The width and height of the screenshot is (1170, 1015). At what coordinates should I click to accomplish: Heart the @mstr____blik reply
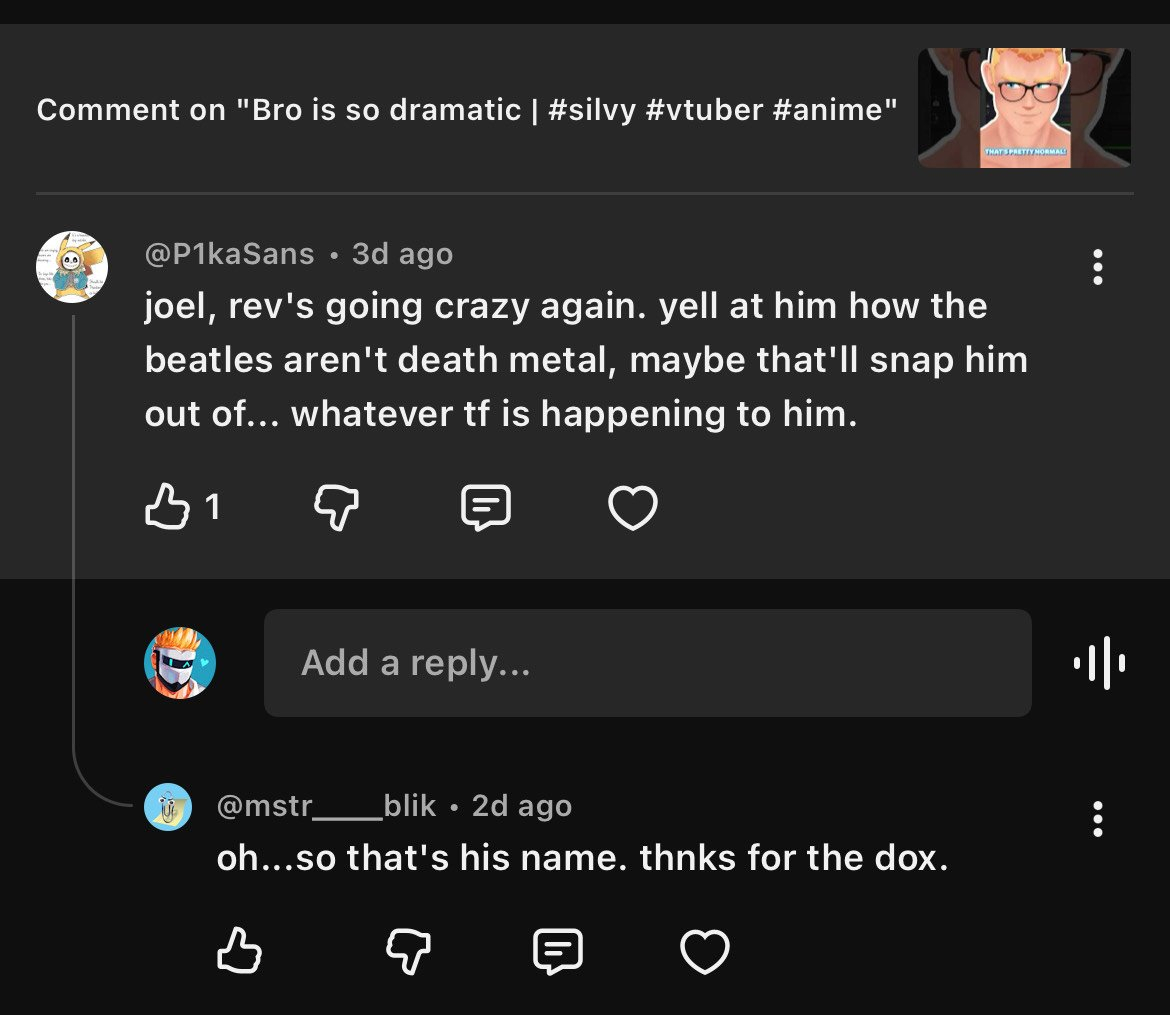pyautogui.click(x=705, y=951)
